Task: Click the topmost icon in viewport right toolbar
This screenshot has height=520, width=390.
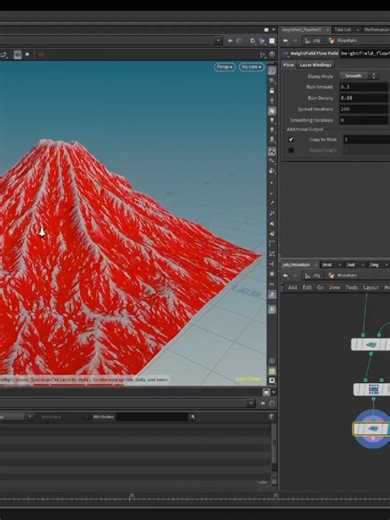Action: tap(272, 70)
